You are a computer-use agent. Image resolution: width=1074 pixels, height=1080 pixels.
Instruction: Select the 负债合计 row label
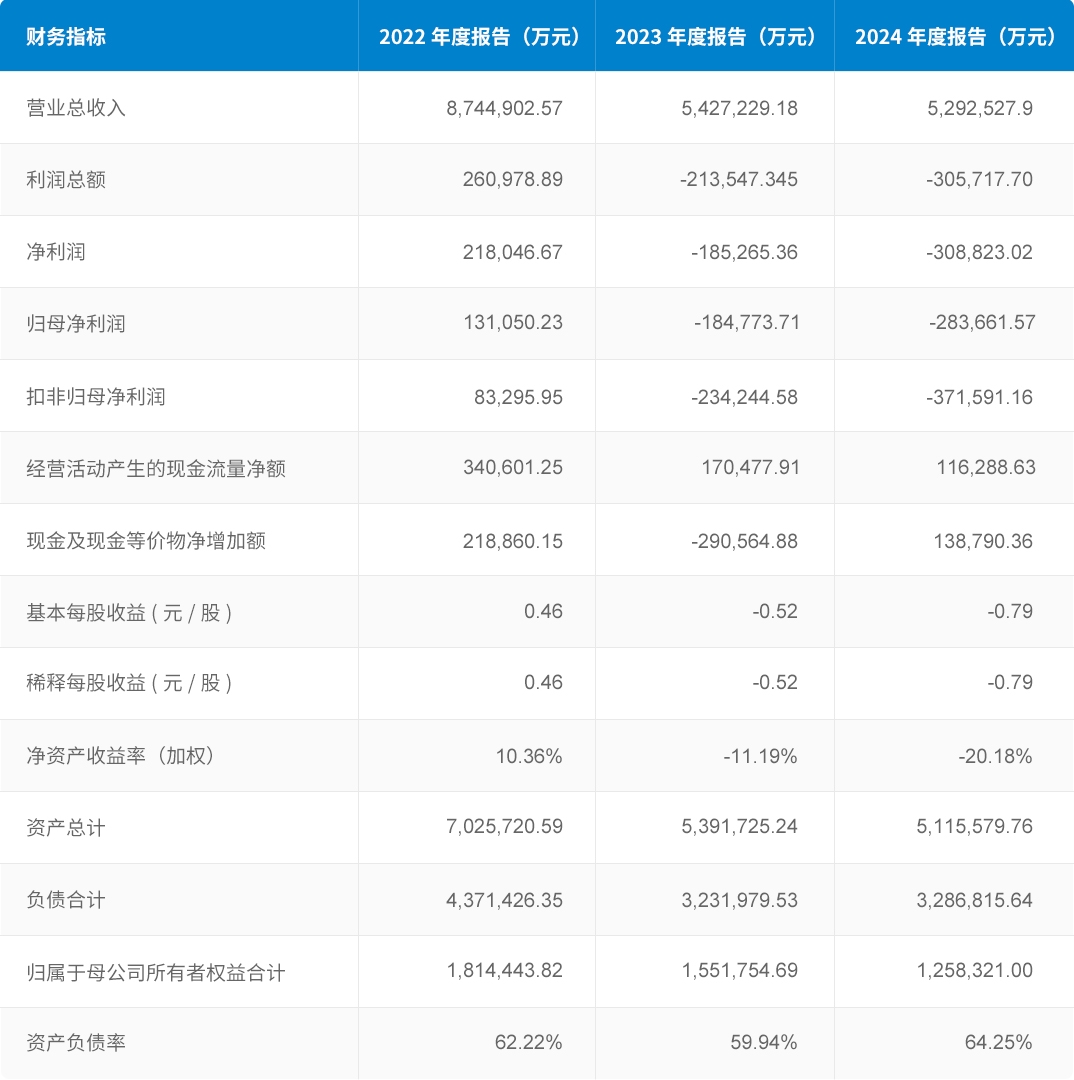click(62, 899)
